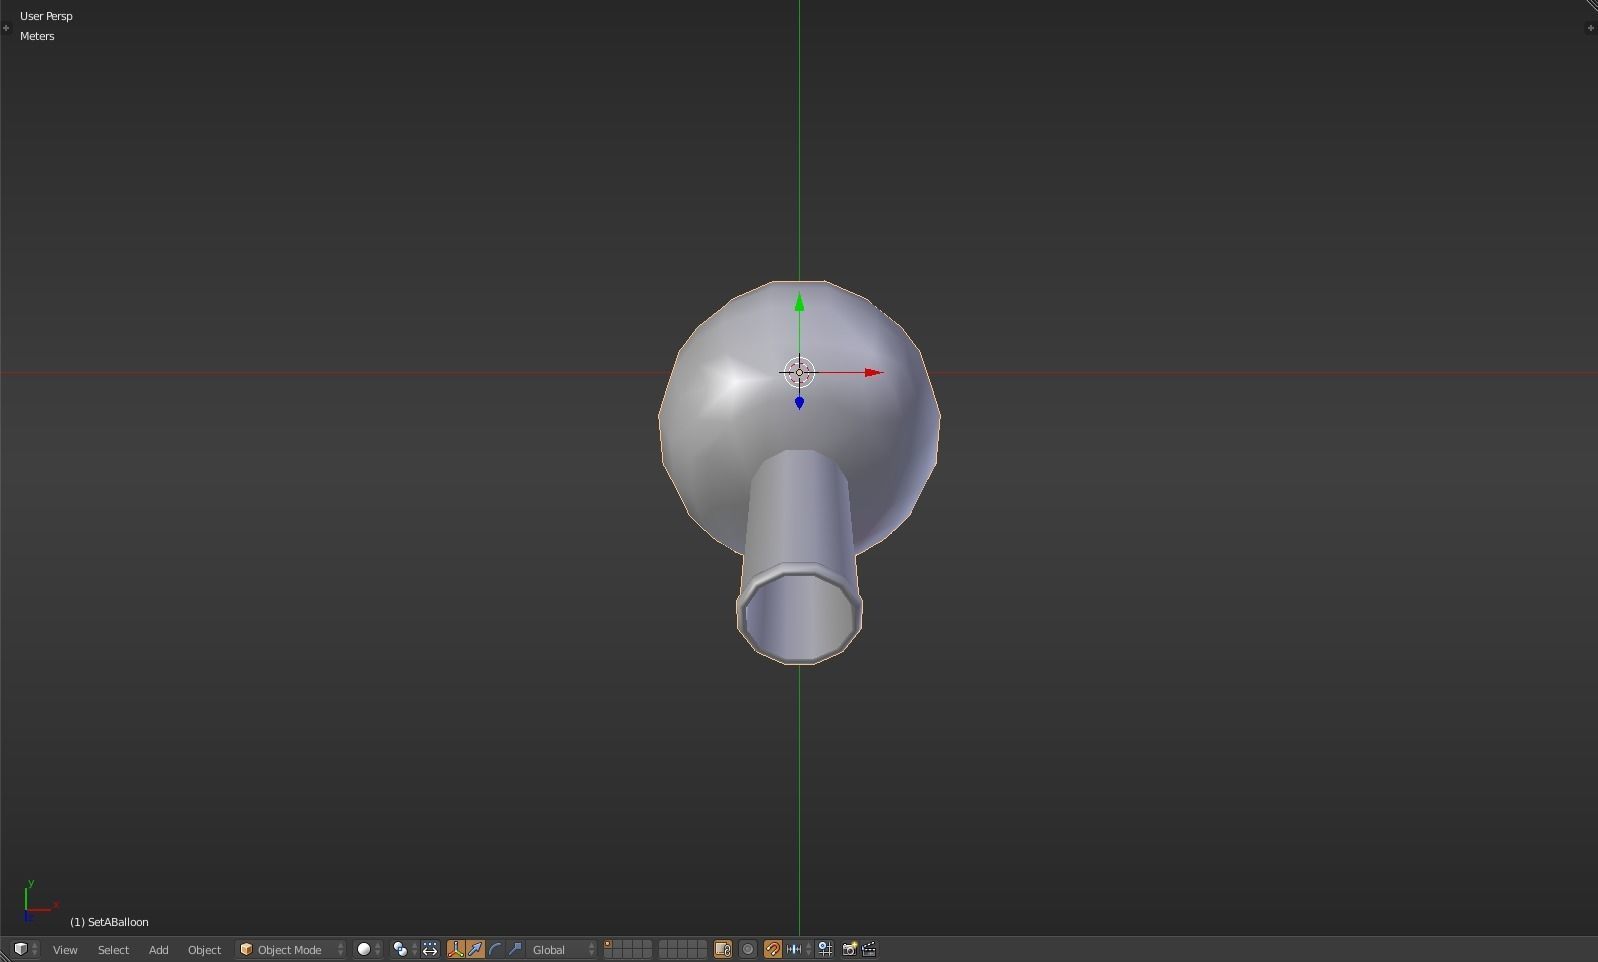Viewport: 1598px width, 962px height.
Task: Click the 'User Persp' view label
Action: [x=46, y=16]
